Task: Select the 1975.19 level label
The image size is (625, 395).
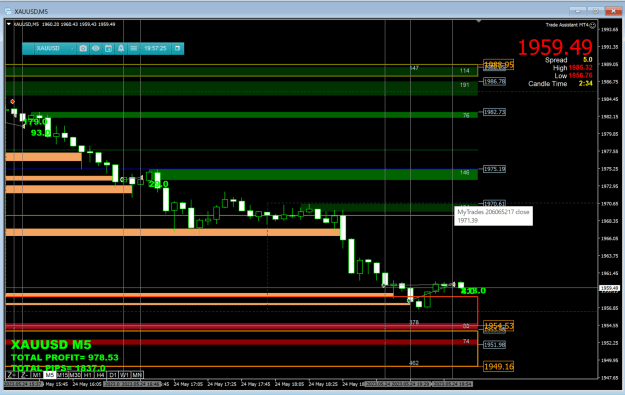Action: pos(494,169)
